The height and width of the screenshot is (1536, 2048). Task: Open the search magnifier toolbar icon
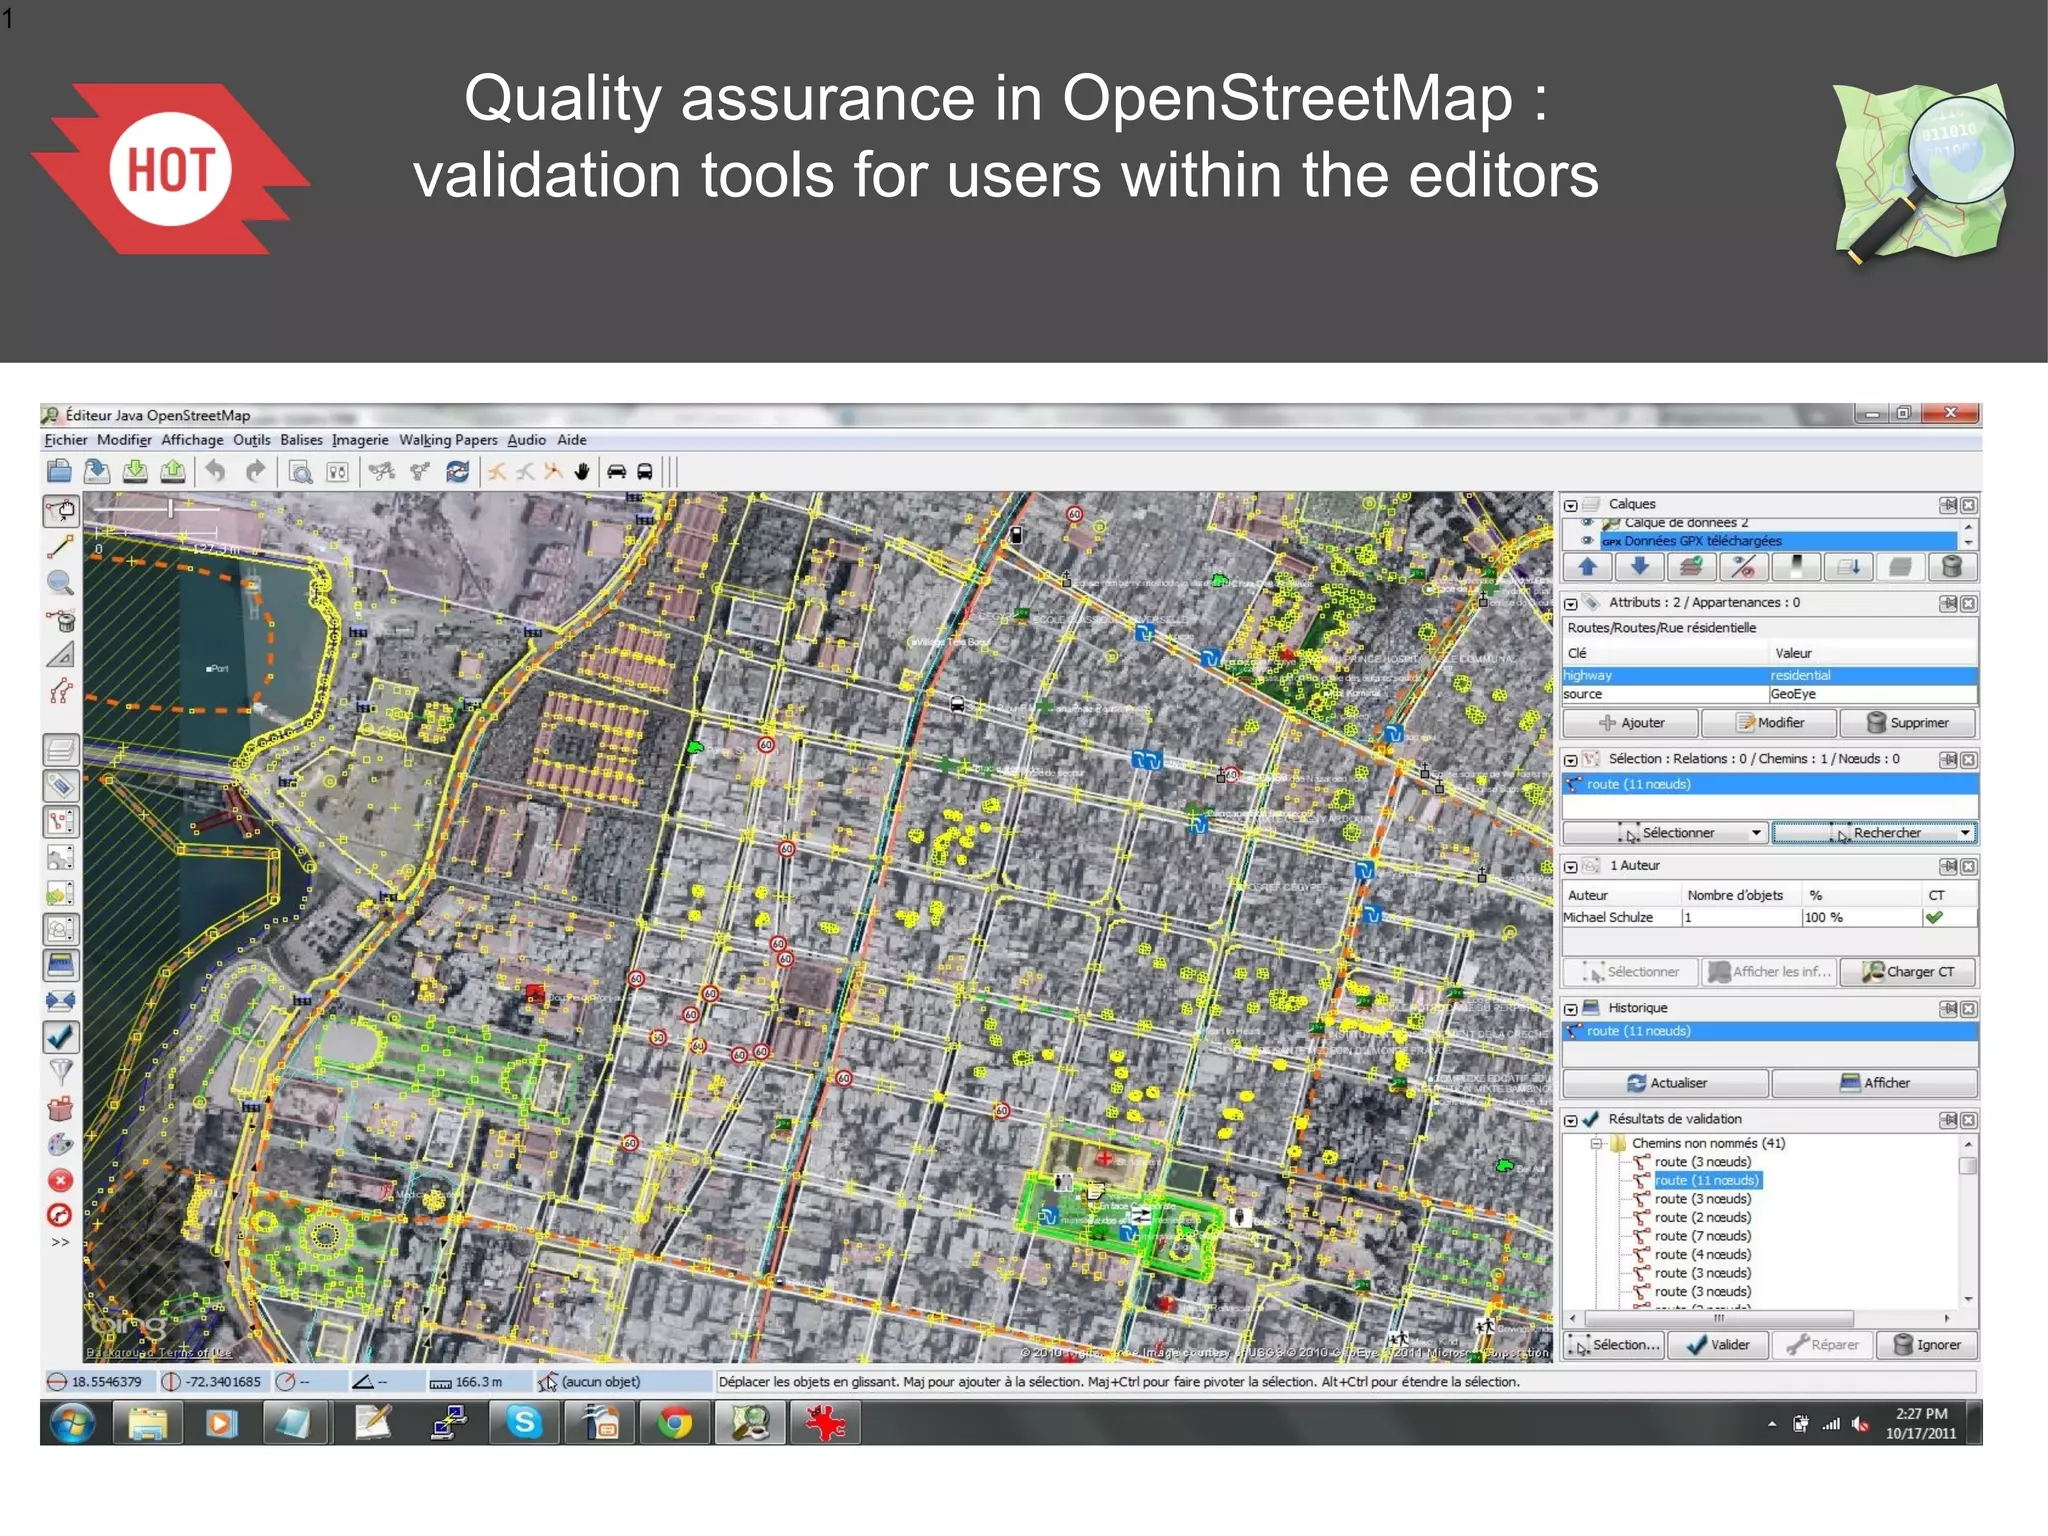300,471
